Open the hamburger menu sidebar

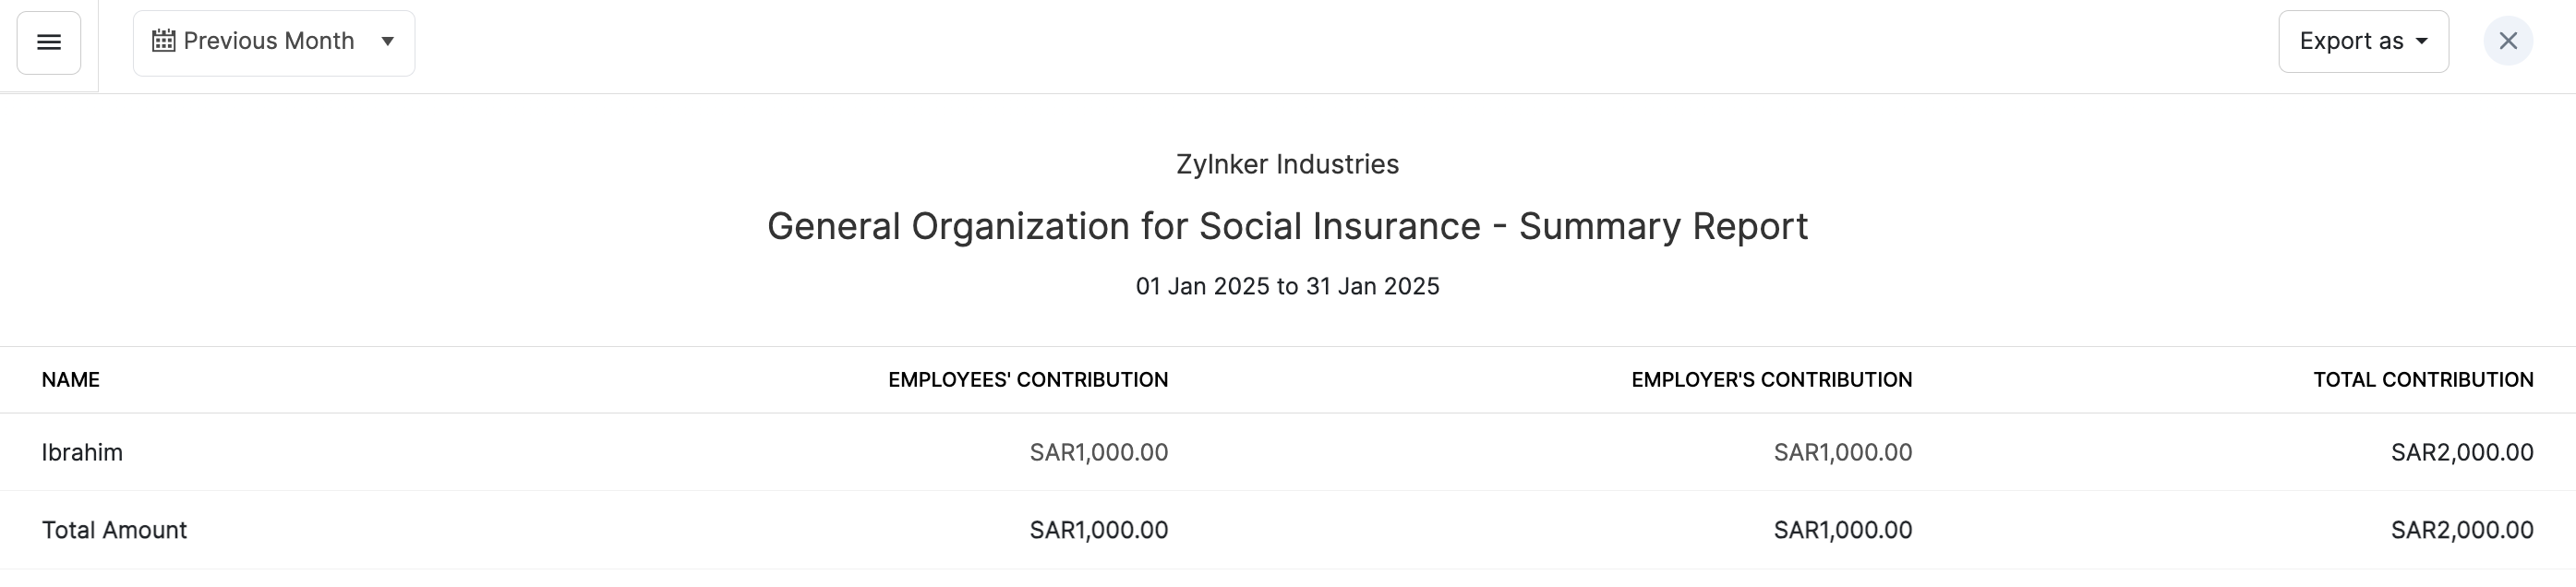[48, 42]
